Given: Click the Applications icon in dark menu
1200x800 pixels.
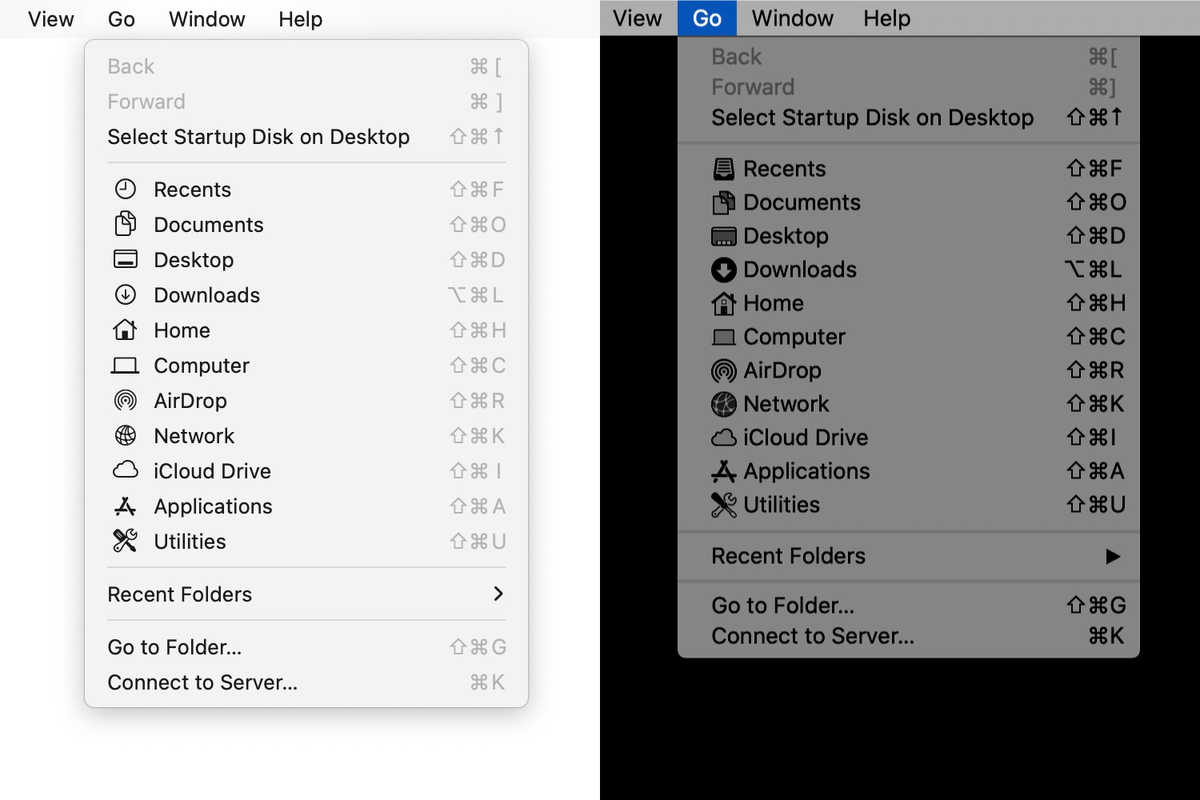Looking at the screenshot, I should pos(724,471).
